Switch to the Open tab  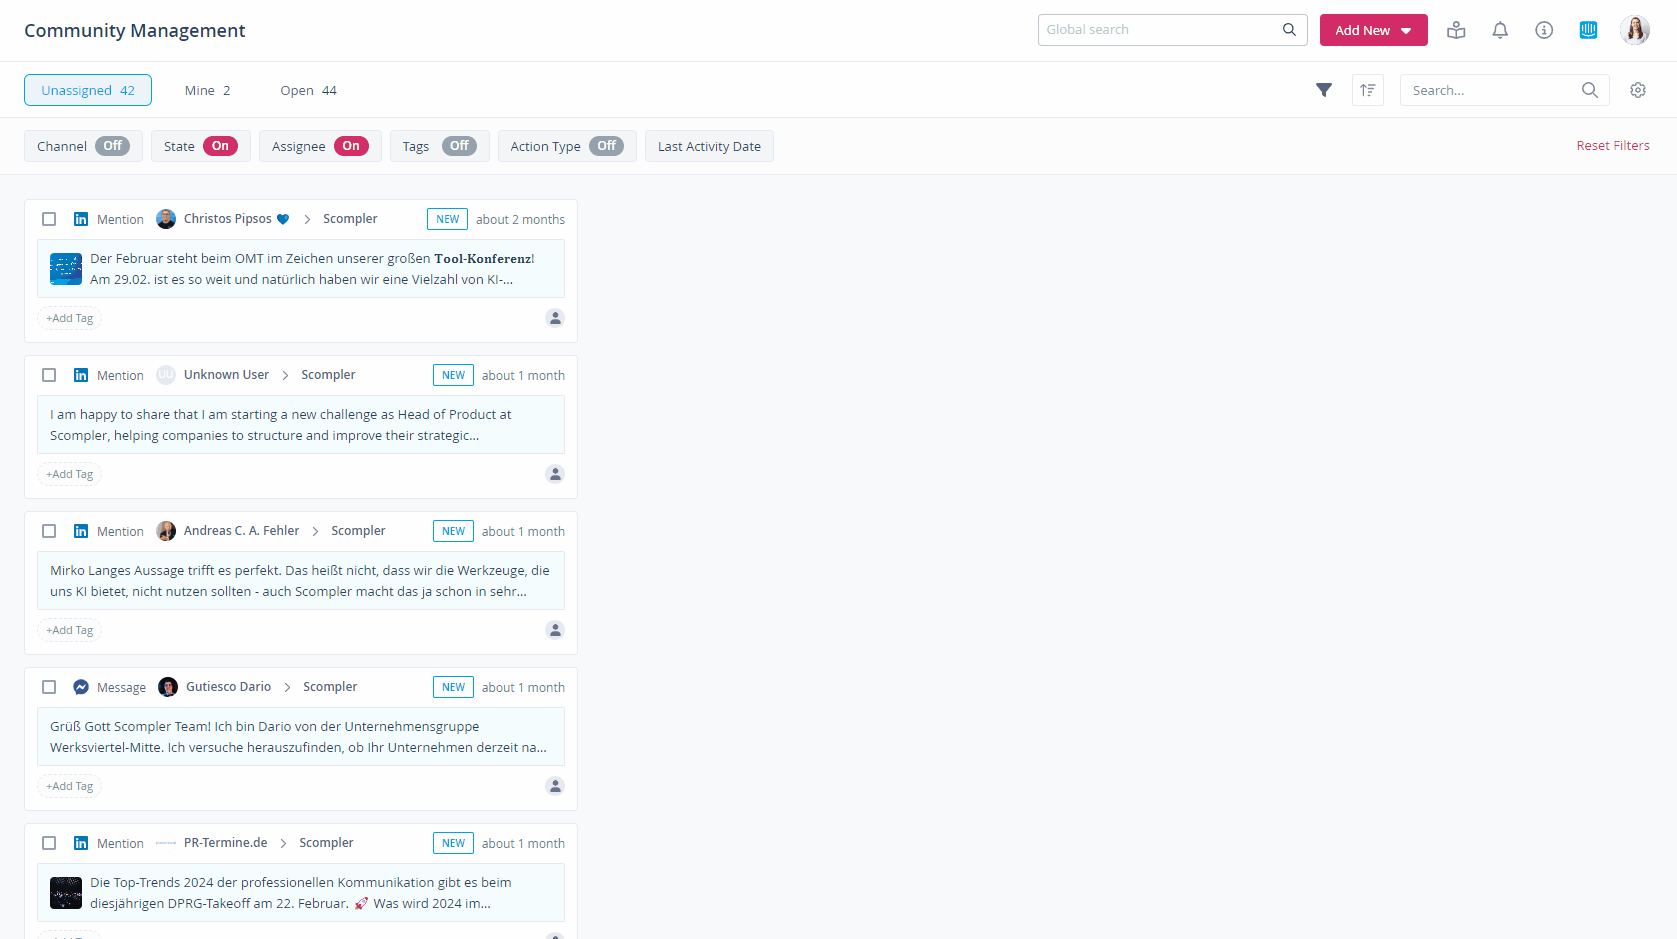point(308,90)
